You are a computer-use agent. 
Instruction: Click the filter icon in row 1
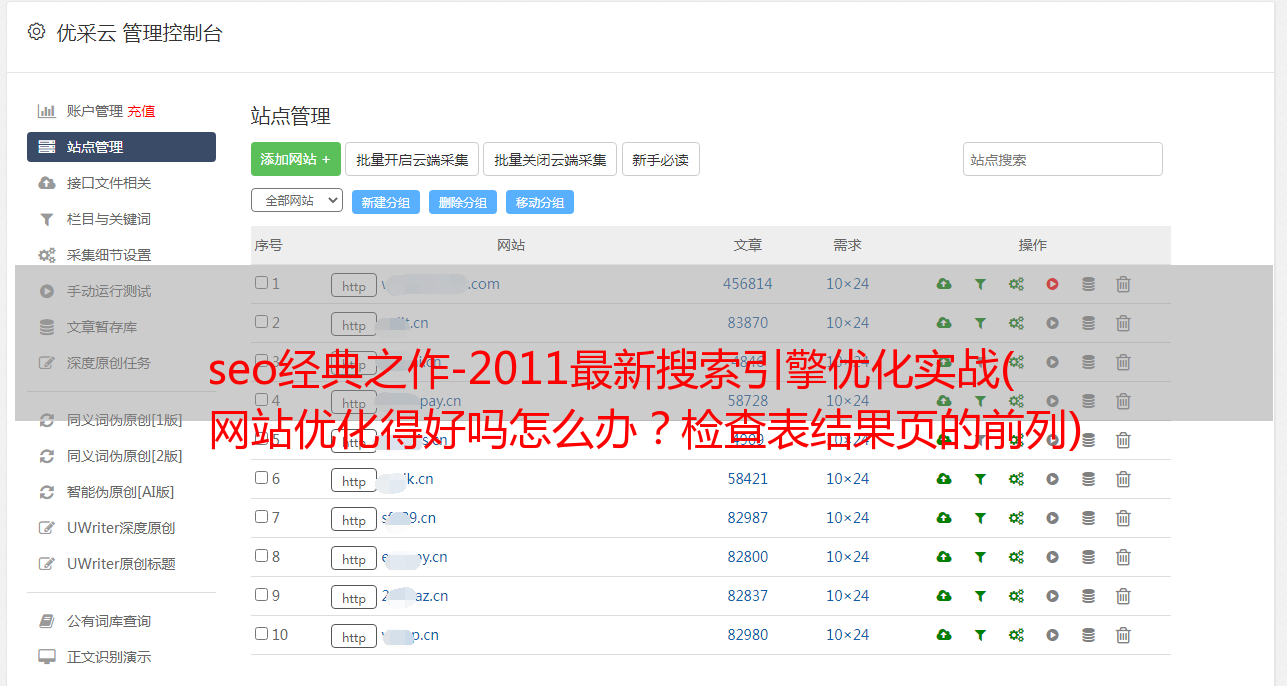tap(980, 284)
